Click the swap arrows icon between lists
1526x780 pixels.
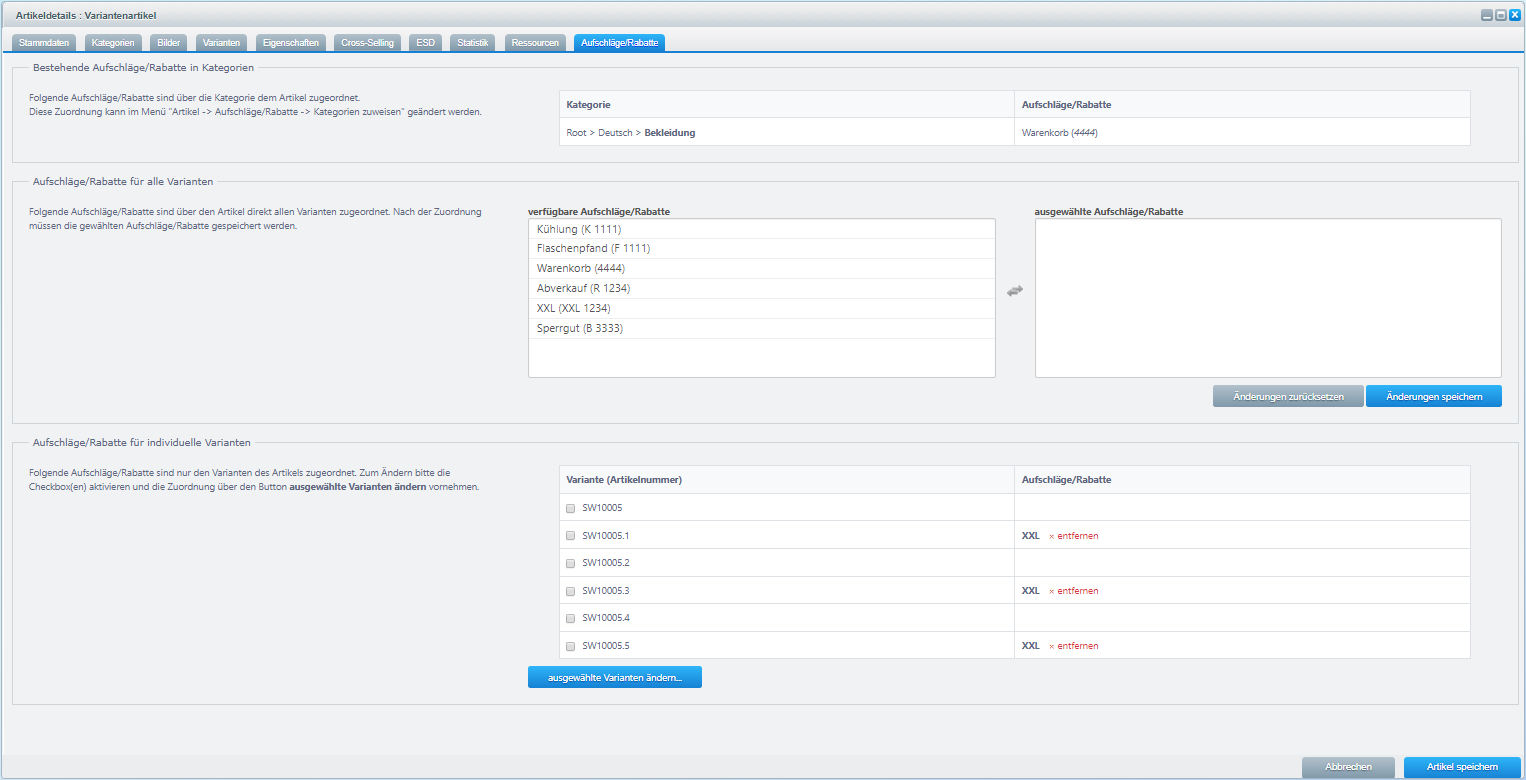pos(1015,291)
